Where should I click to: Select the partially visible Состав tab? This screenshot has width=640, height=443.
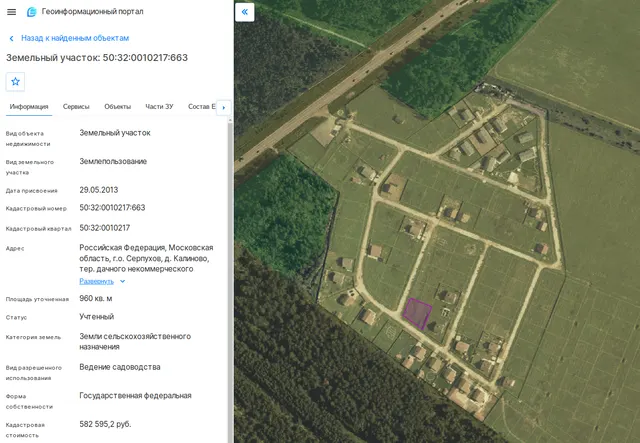(x=202, y=107)
